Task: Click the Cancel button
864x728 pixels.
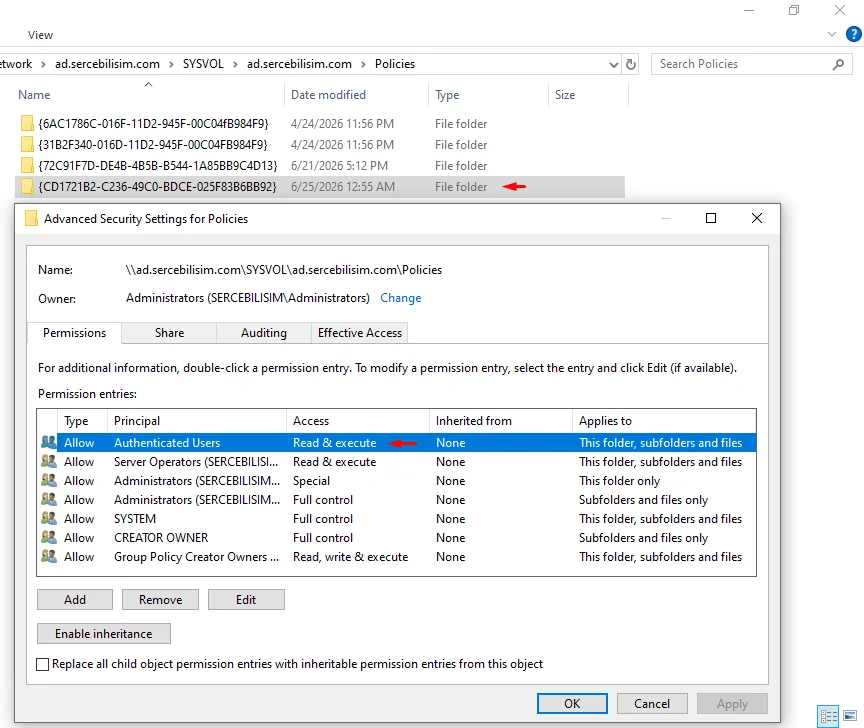Action: tap(652, 704)
